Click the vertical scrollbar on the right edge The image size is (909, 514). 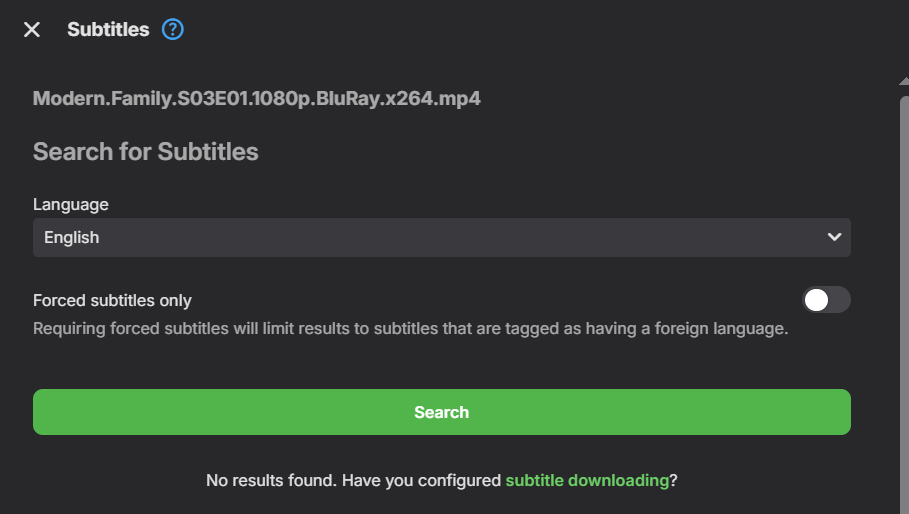904,300
